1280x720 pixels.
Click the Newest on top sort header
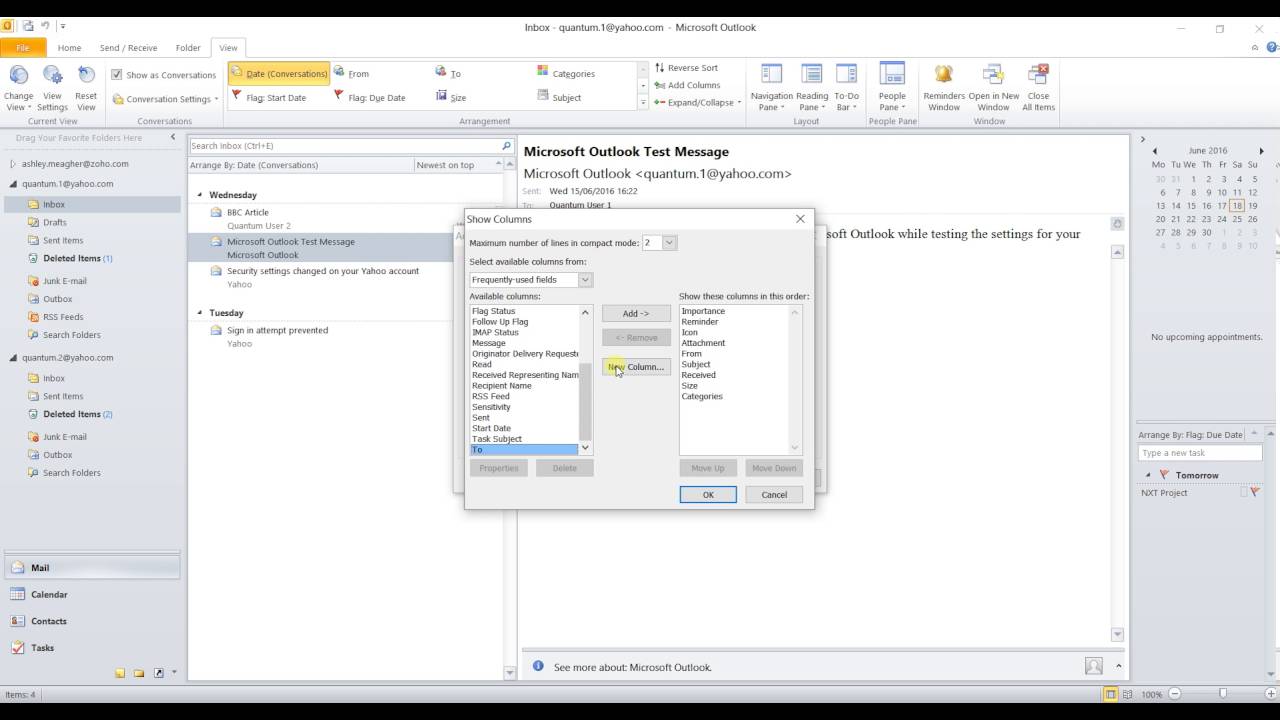point(445,165)
